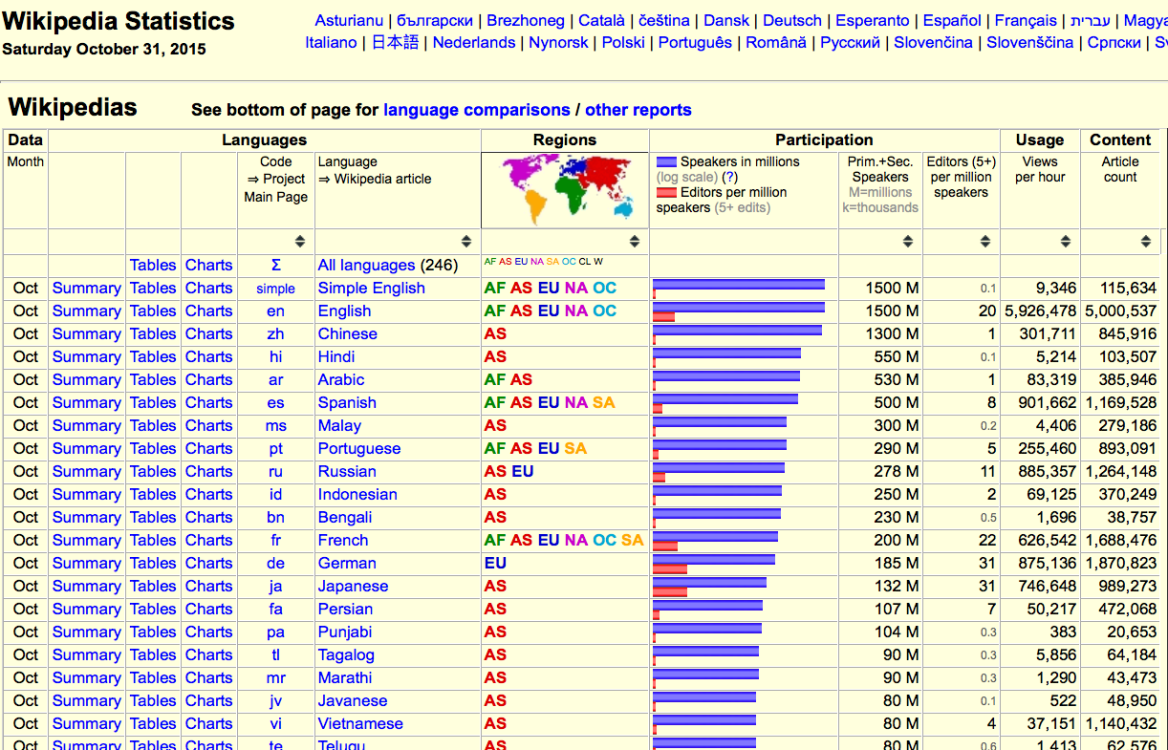Switch to Nederlands language version
Screen dimensions: 1168x750
click(474, 42)
